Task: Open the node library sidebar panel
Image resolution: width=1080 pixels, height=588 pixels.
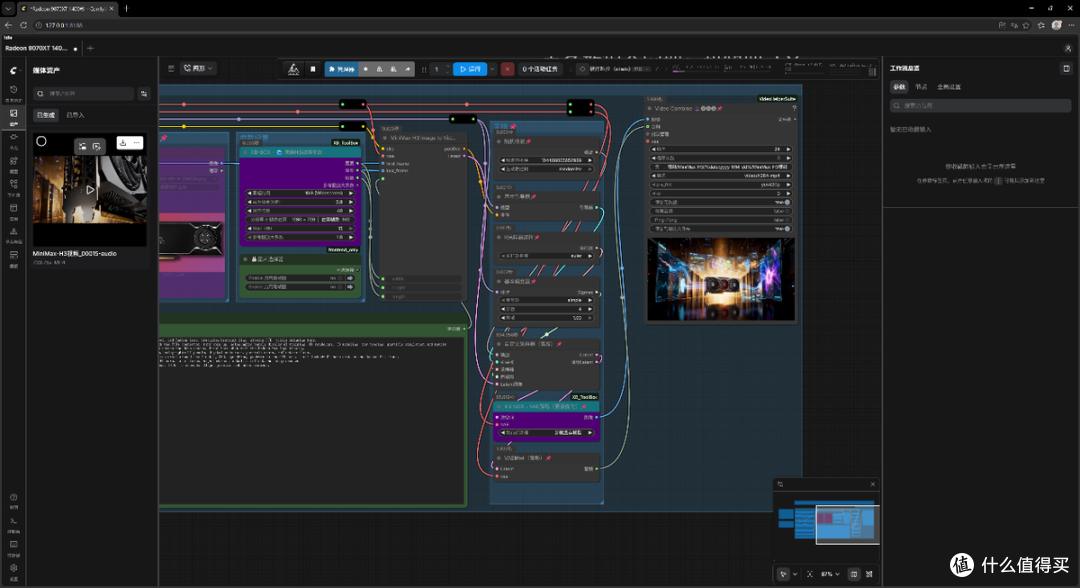Action: [13, 140]
